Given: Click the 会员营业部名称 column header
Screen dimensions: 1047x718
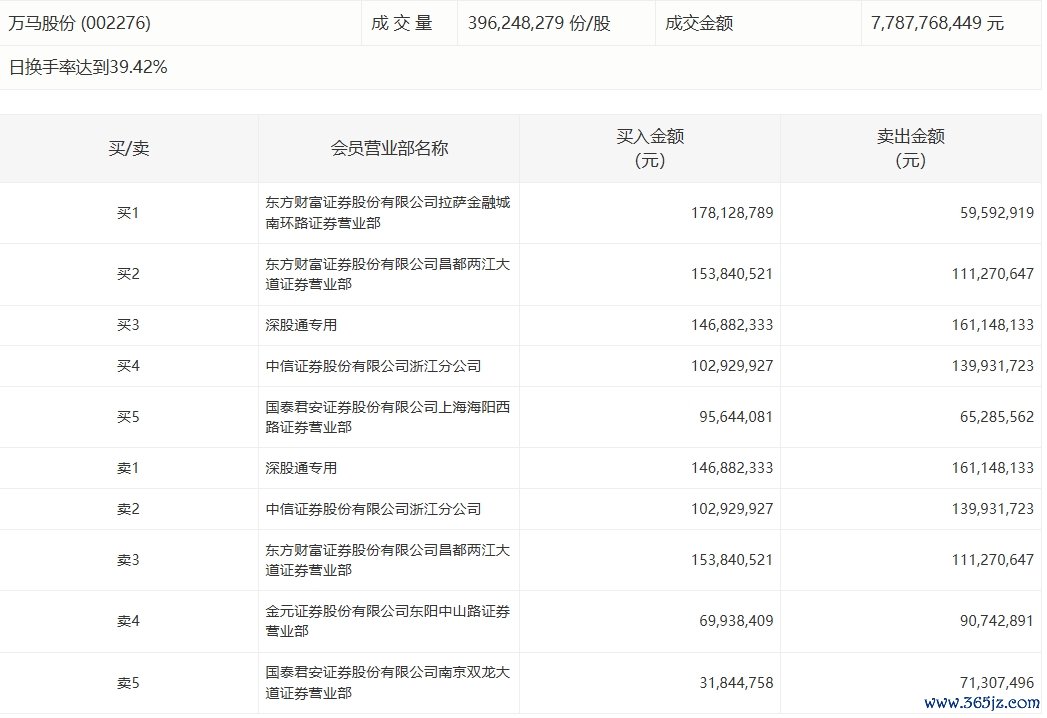Looking at the screenshot, I should [389, 148].
